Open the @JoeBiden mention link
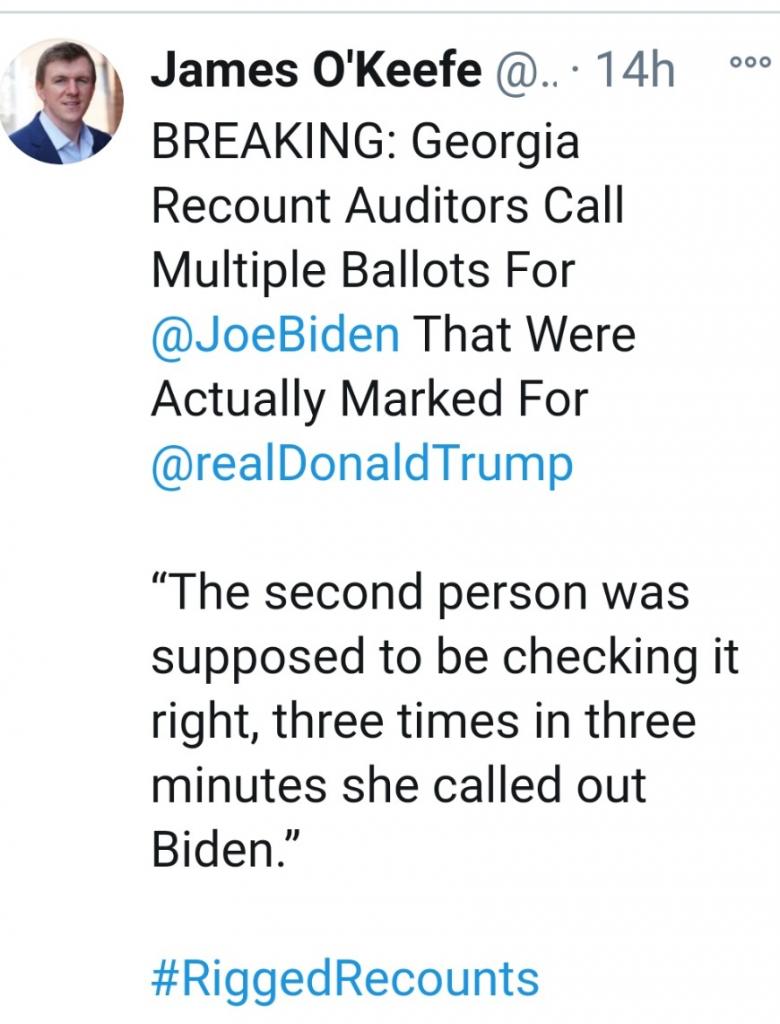The width and height of the screenshot is (780, 1024). point(275,335)
